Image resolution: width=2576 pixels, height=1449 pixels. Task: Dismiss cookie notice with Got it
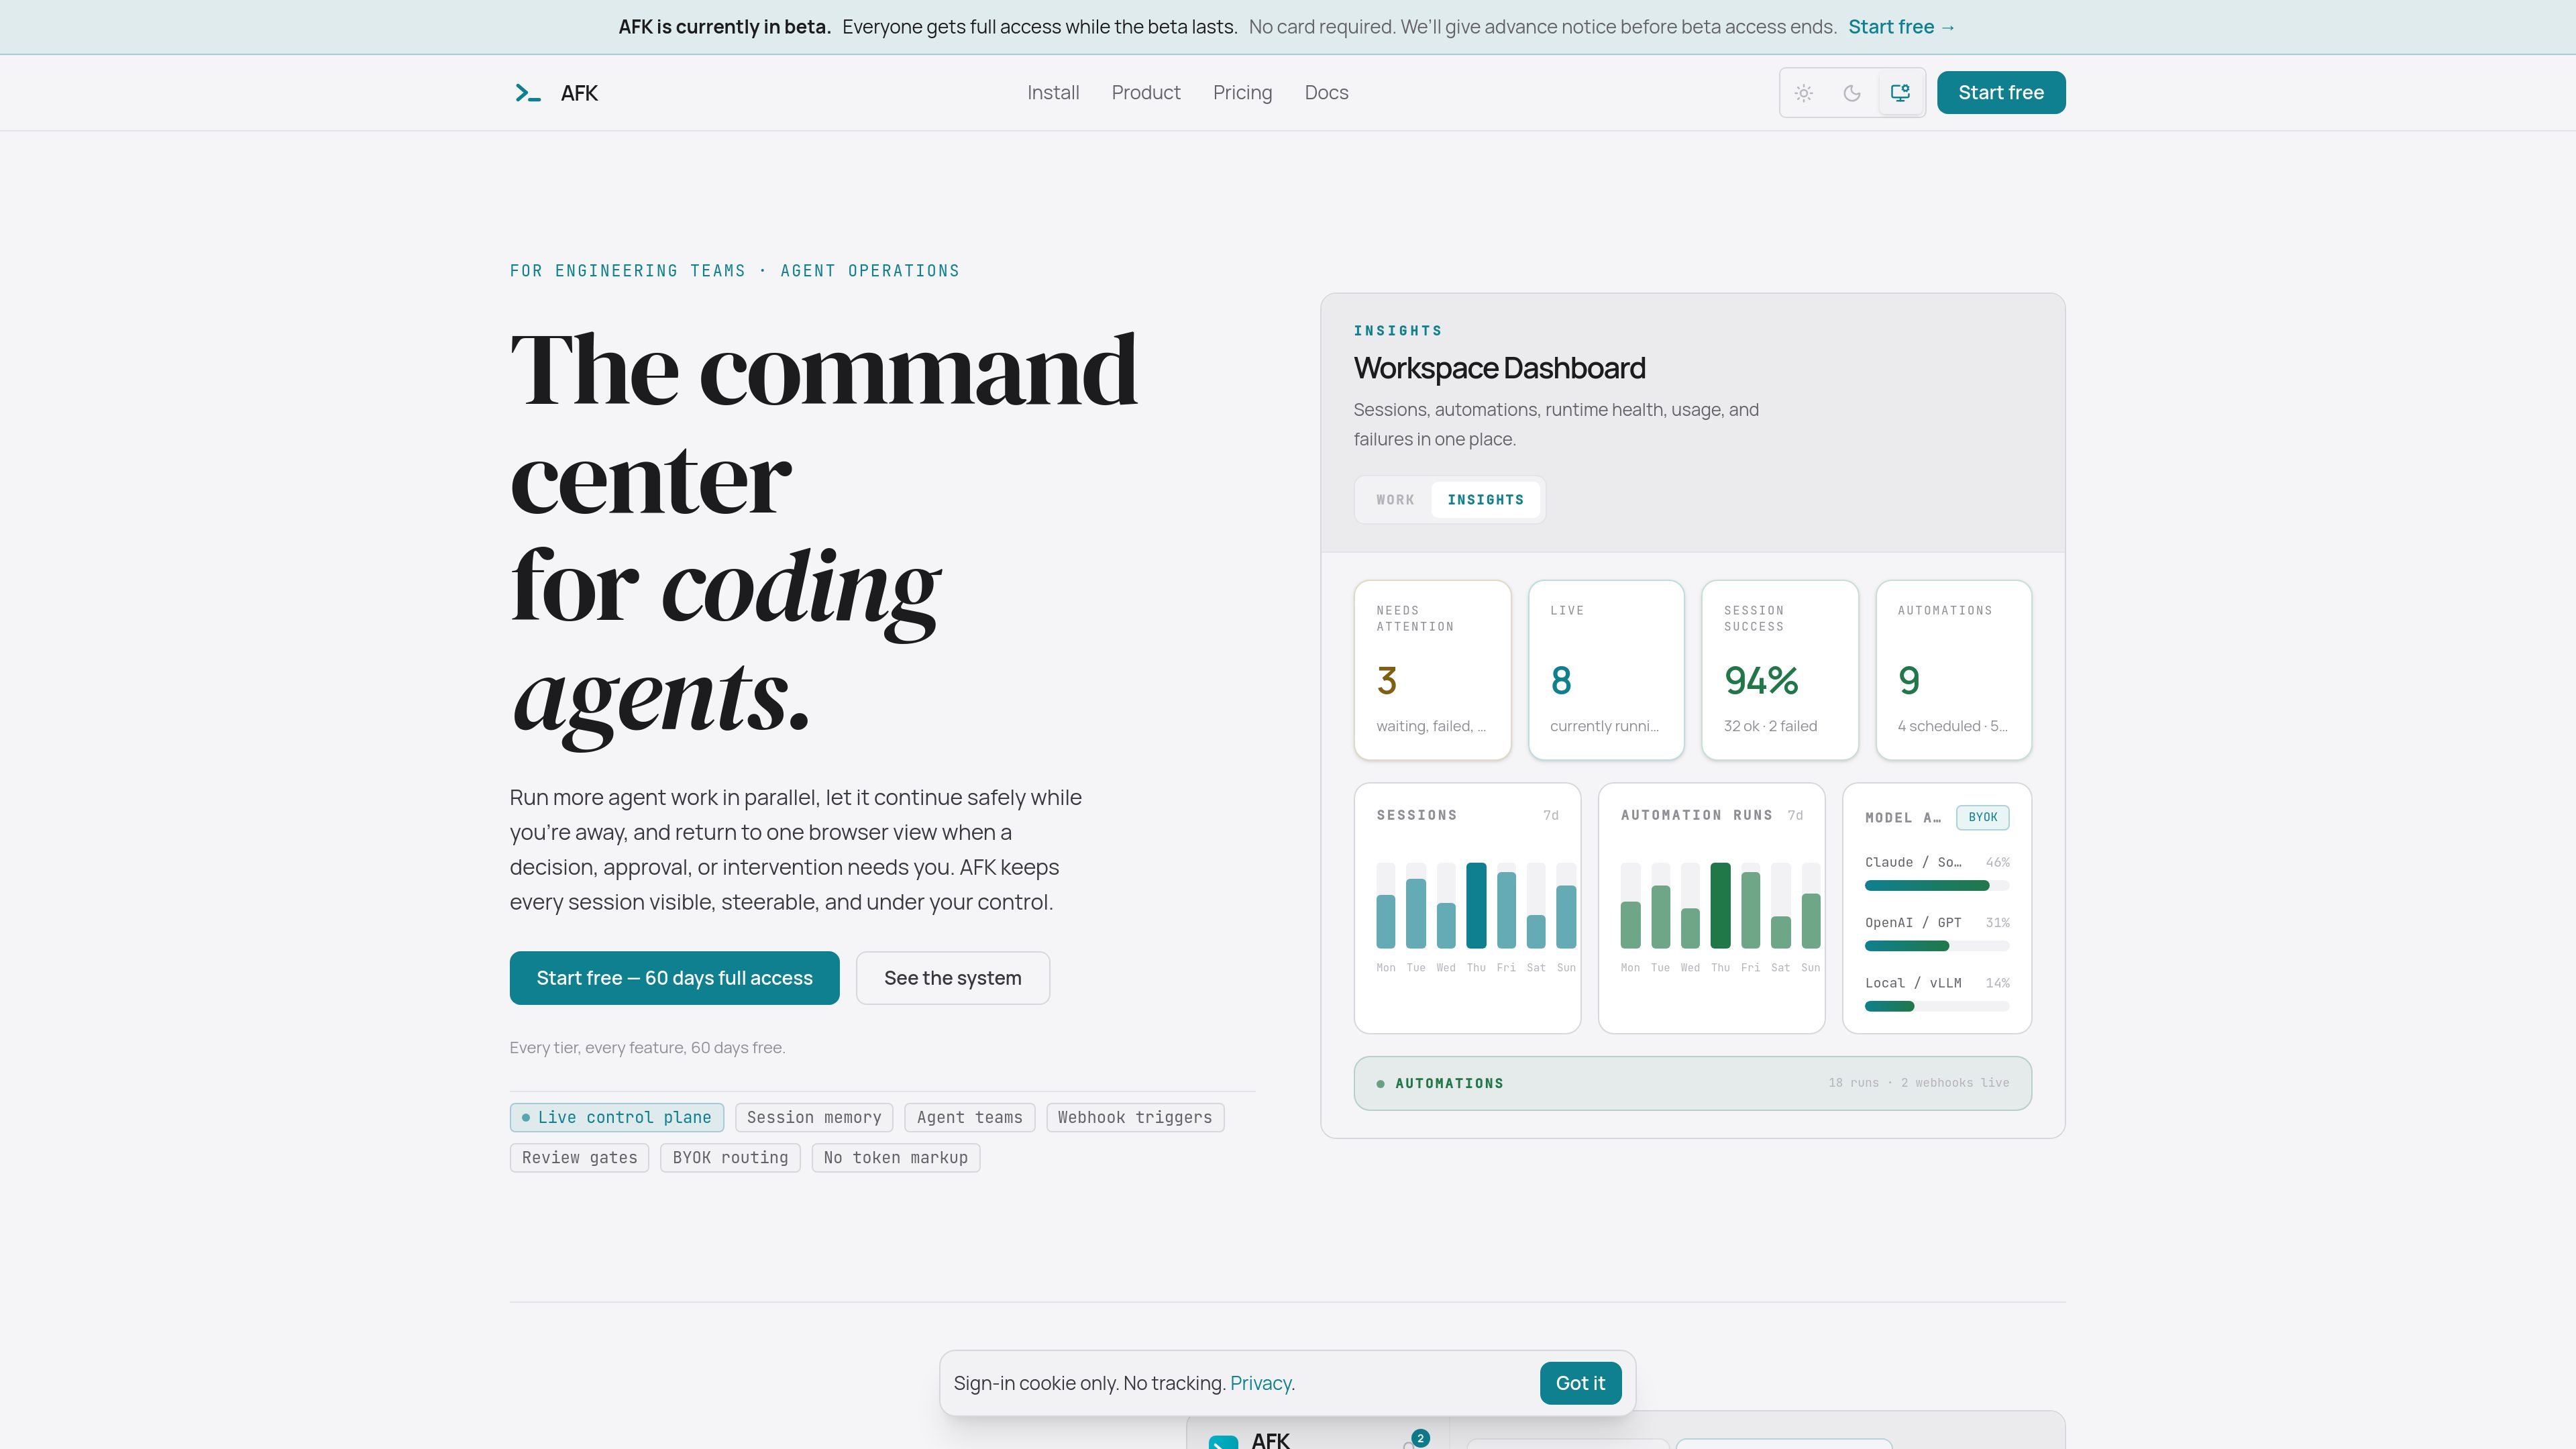coord(1580,1383)
